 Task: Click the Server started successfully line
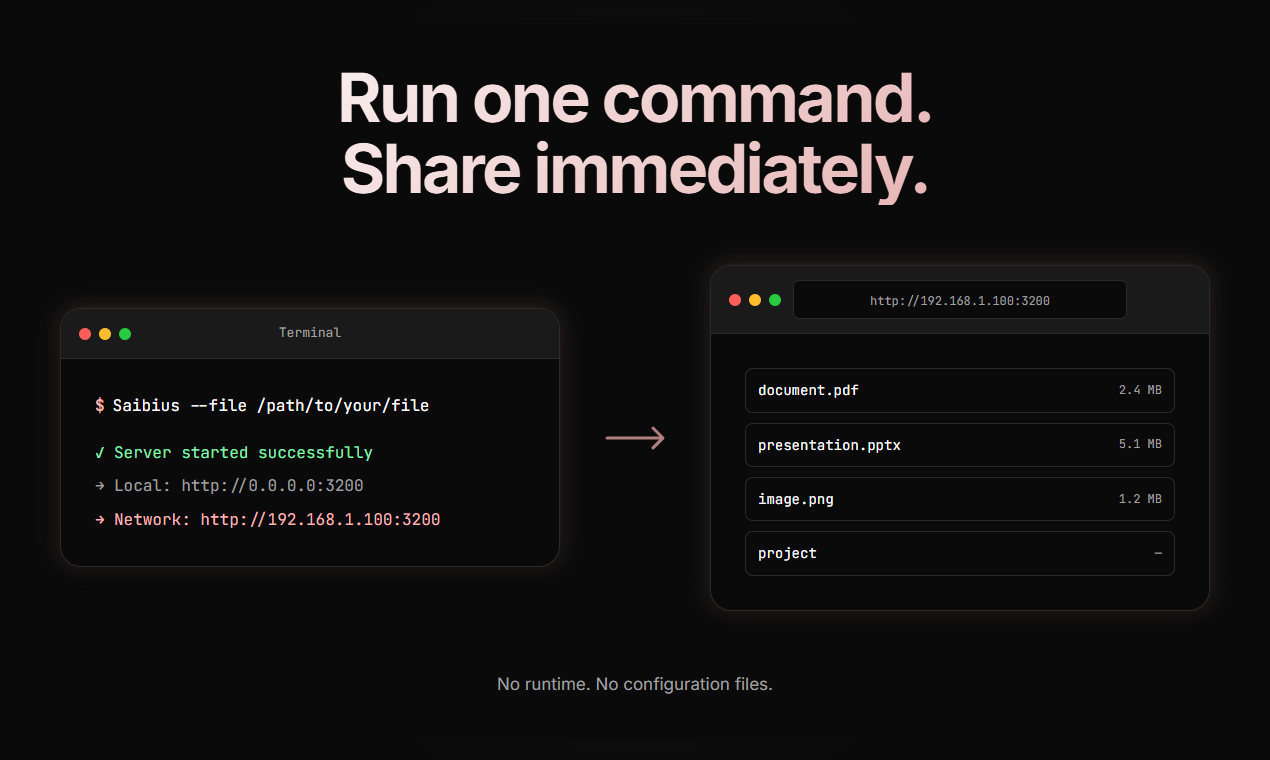click(234, 453)
